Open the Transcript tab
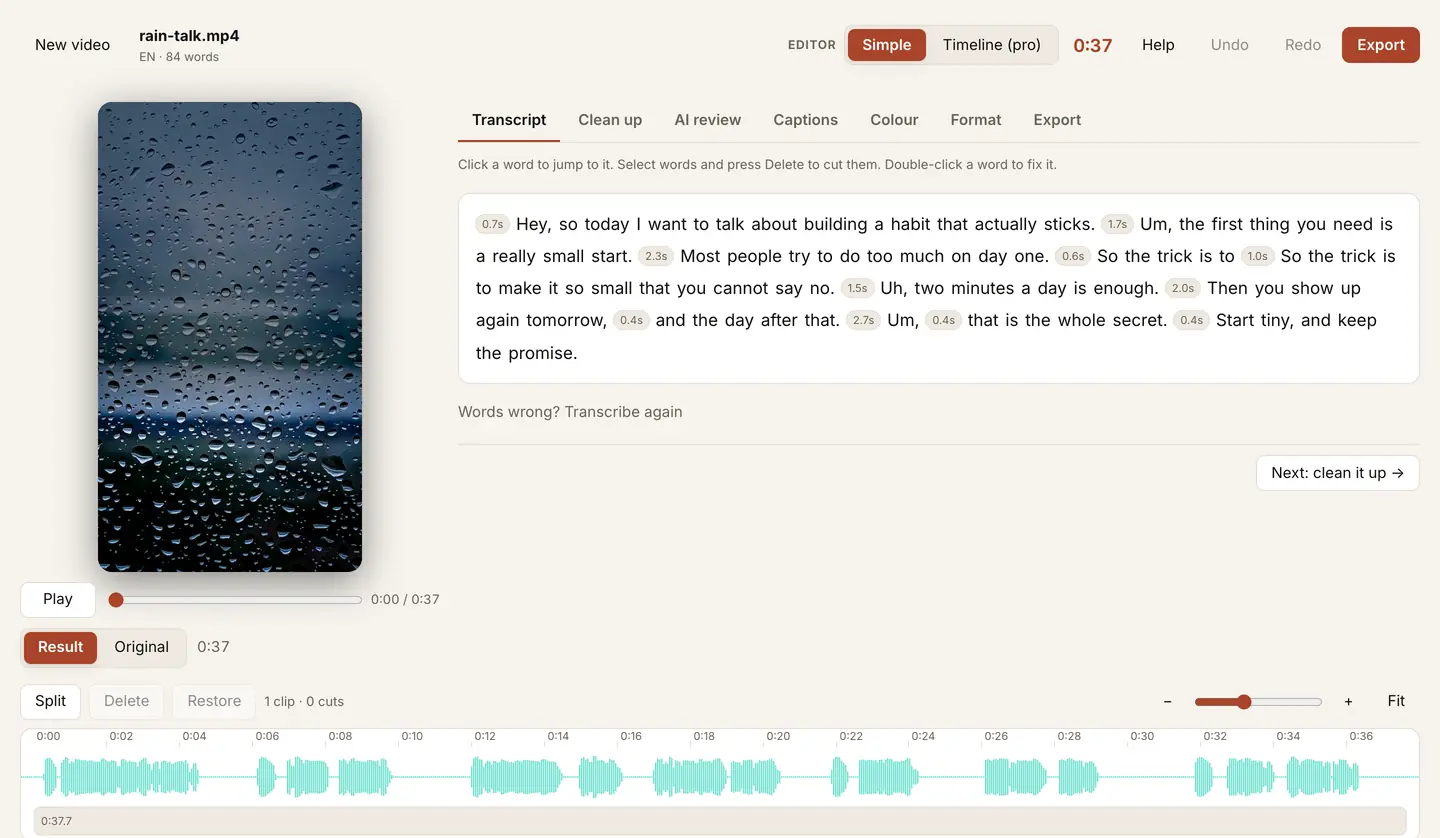1440x838 pixels. (509, 120)
